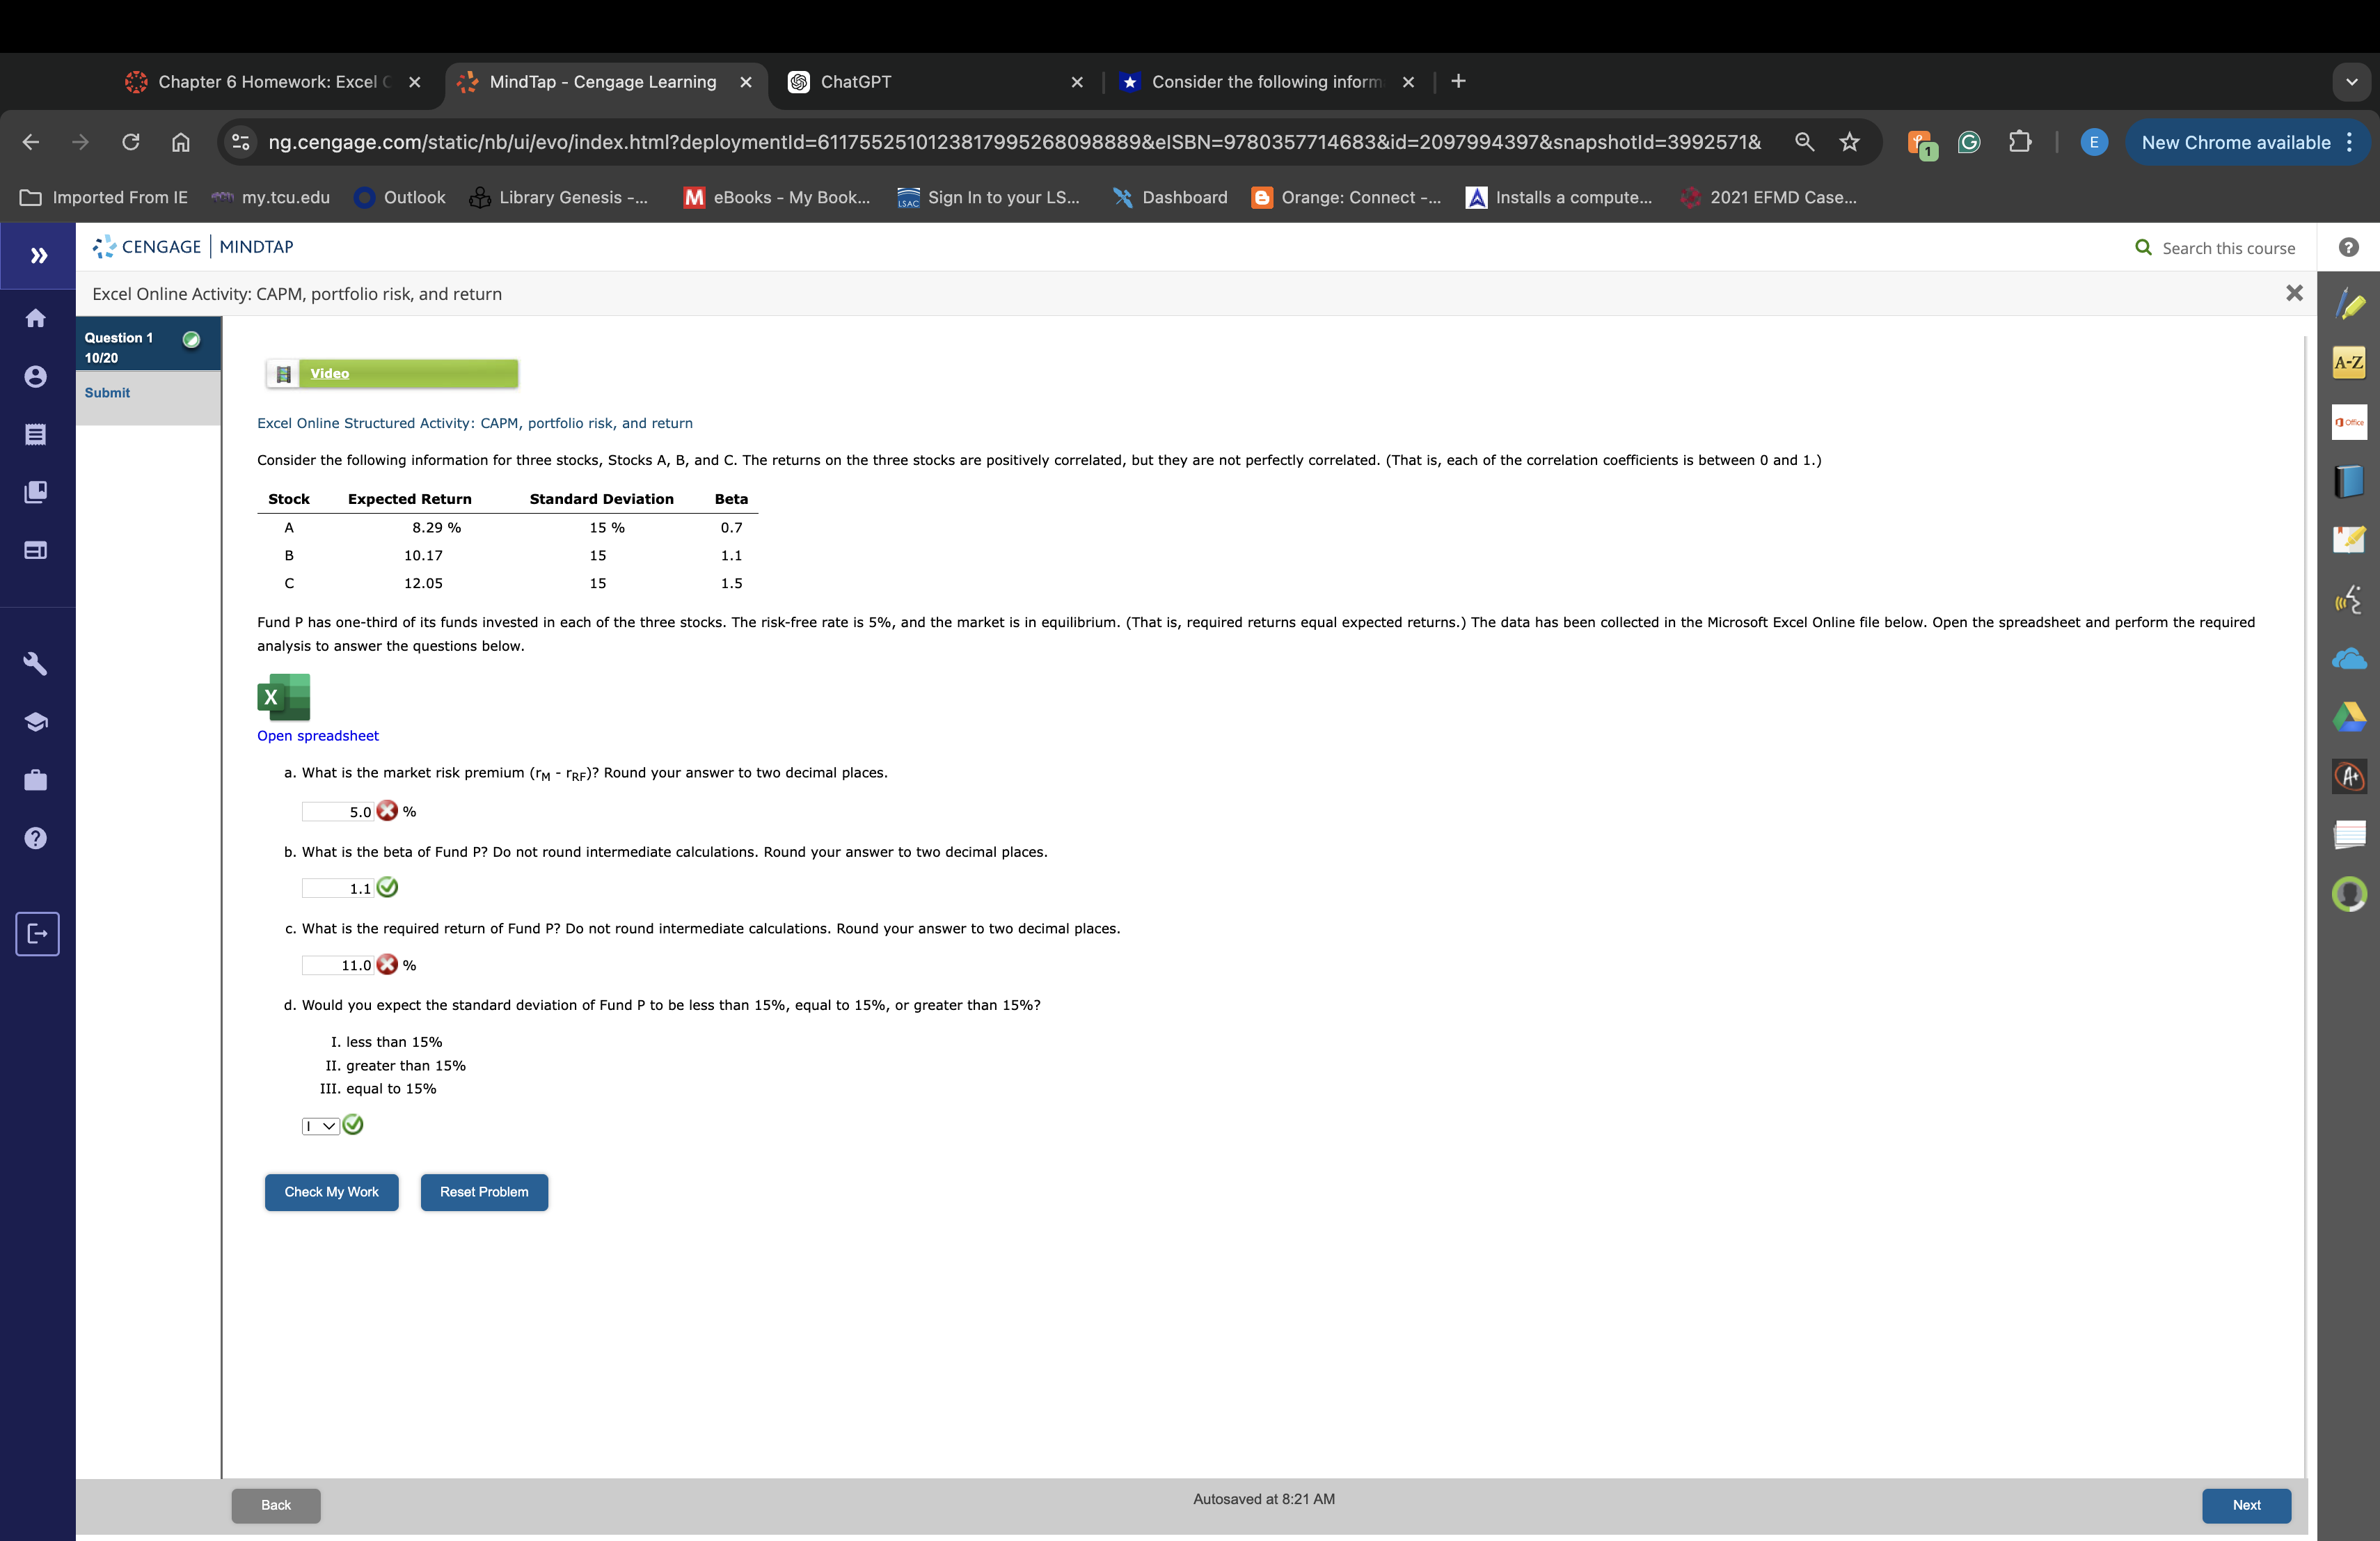Viewport: 2380px width, 1541px height.
Task: Select the wrench tools icon in left sidebar
Action: coord(36,663)
